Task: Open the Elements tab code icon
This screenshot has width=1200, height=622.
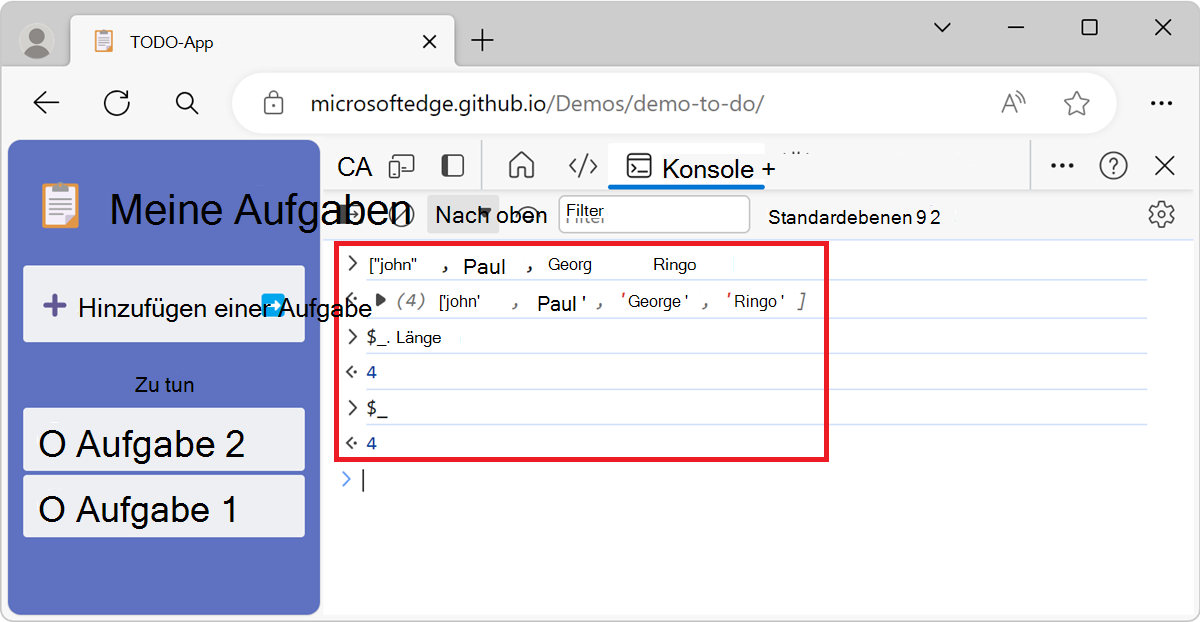Action: click(583, 166)
